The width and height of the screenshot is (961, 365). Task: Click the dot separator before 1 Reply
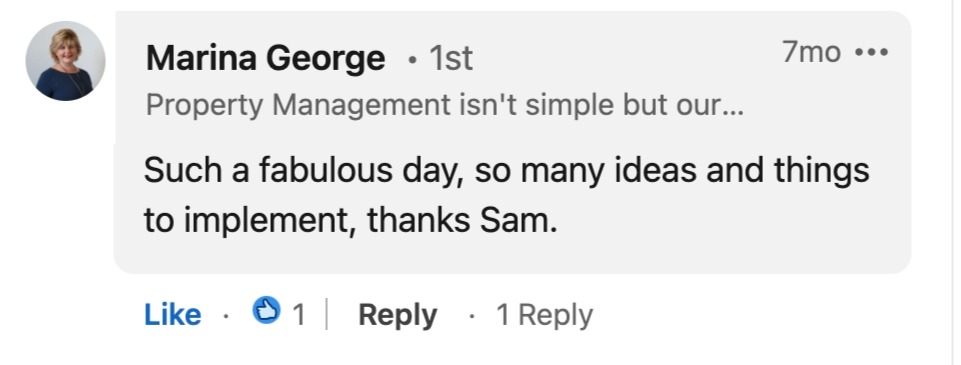coord(471,316)
